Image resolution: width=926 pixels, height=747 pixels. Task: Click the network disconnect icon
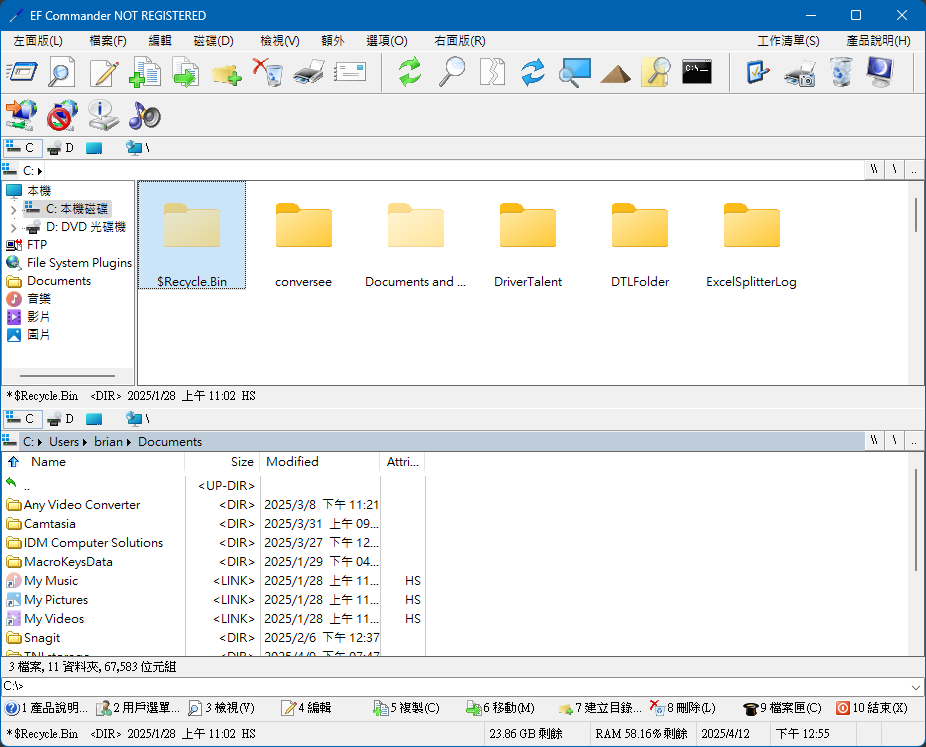click(x=62, y=115)
